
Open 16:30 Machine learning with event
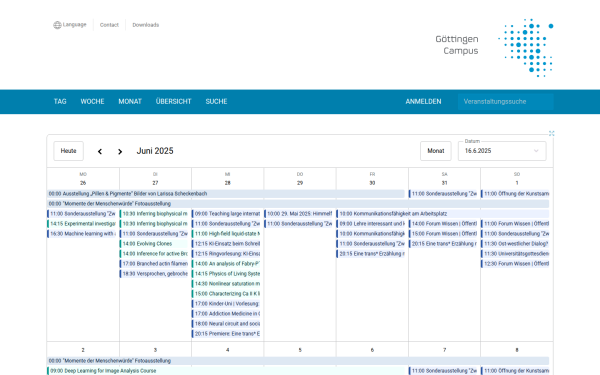[82, 233]
